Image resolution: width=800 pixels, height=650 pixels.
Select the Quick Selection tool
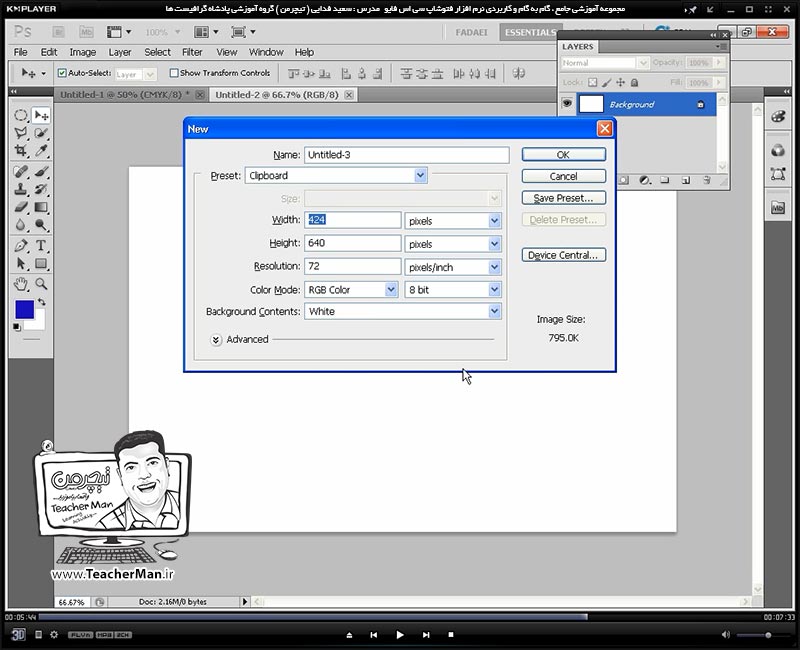41,133
